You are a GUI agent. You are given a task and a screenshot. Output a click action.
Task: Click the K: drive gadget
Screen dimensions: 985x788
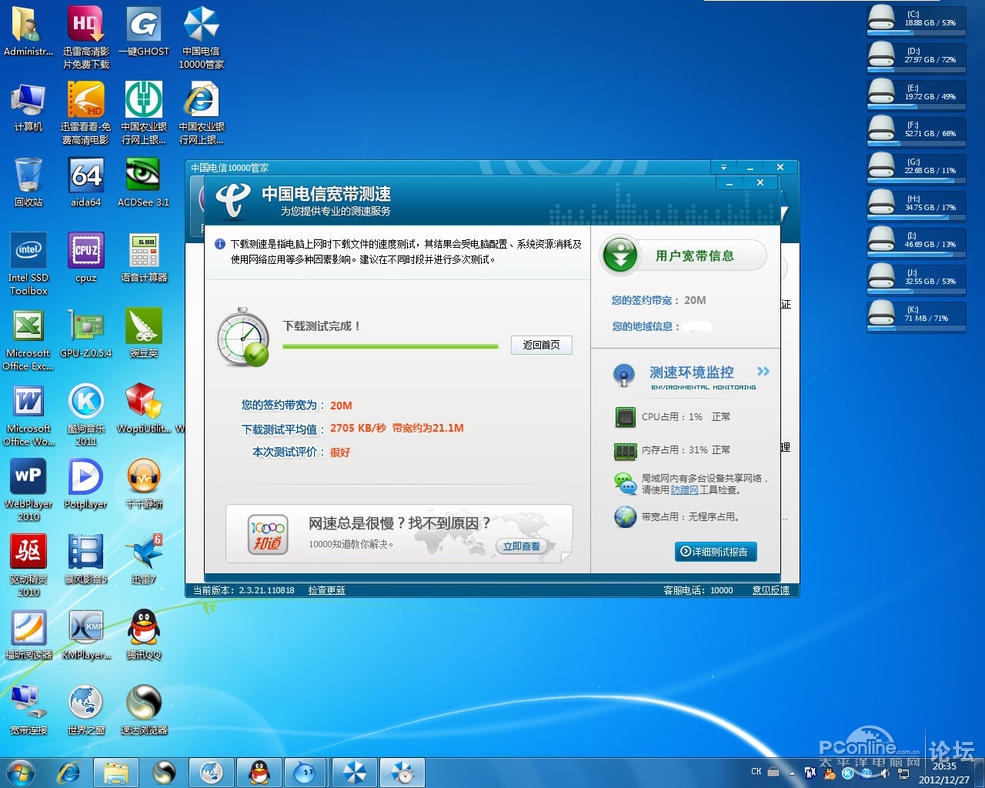pyautogui.click(x=917, y=315)
